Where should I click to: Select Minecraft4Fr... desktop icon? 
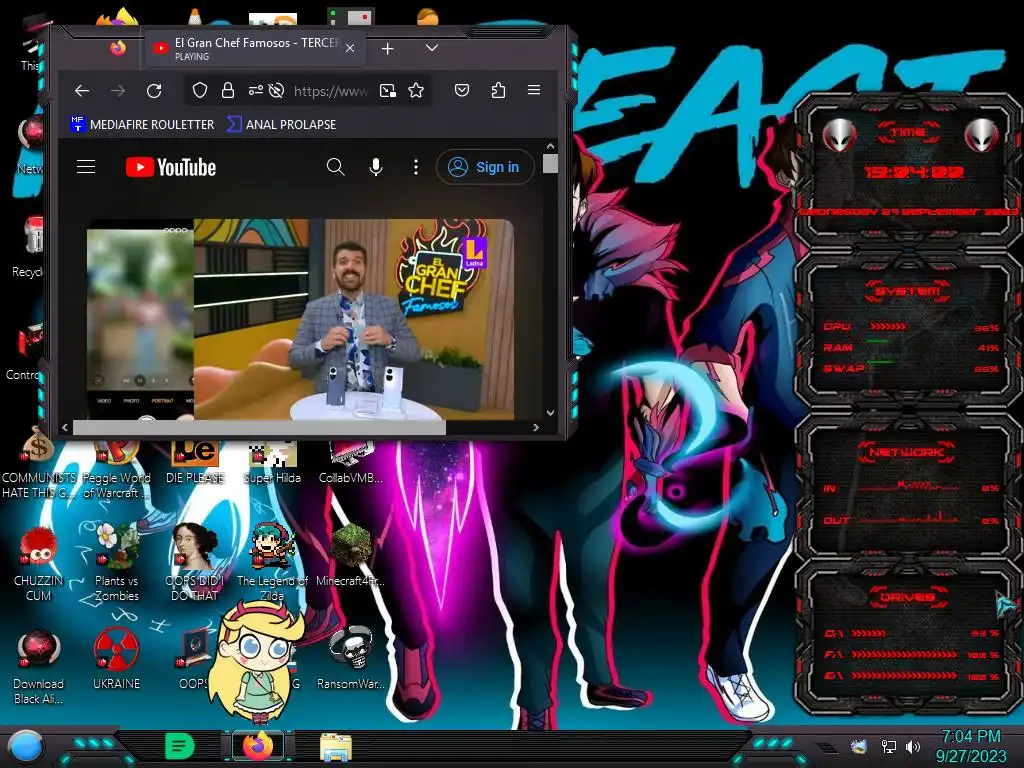(351, 555)
